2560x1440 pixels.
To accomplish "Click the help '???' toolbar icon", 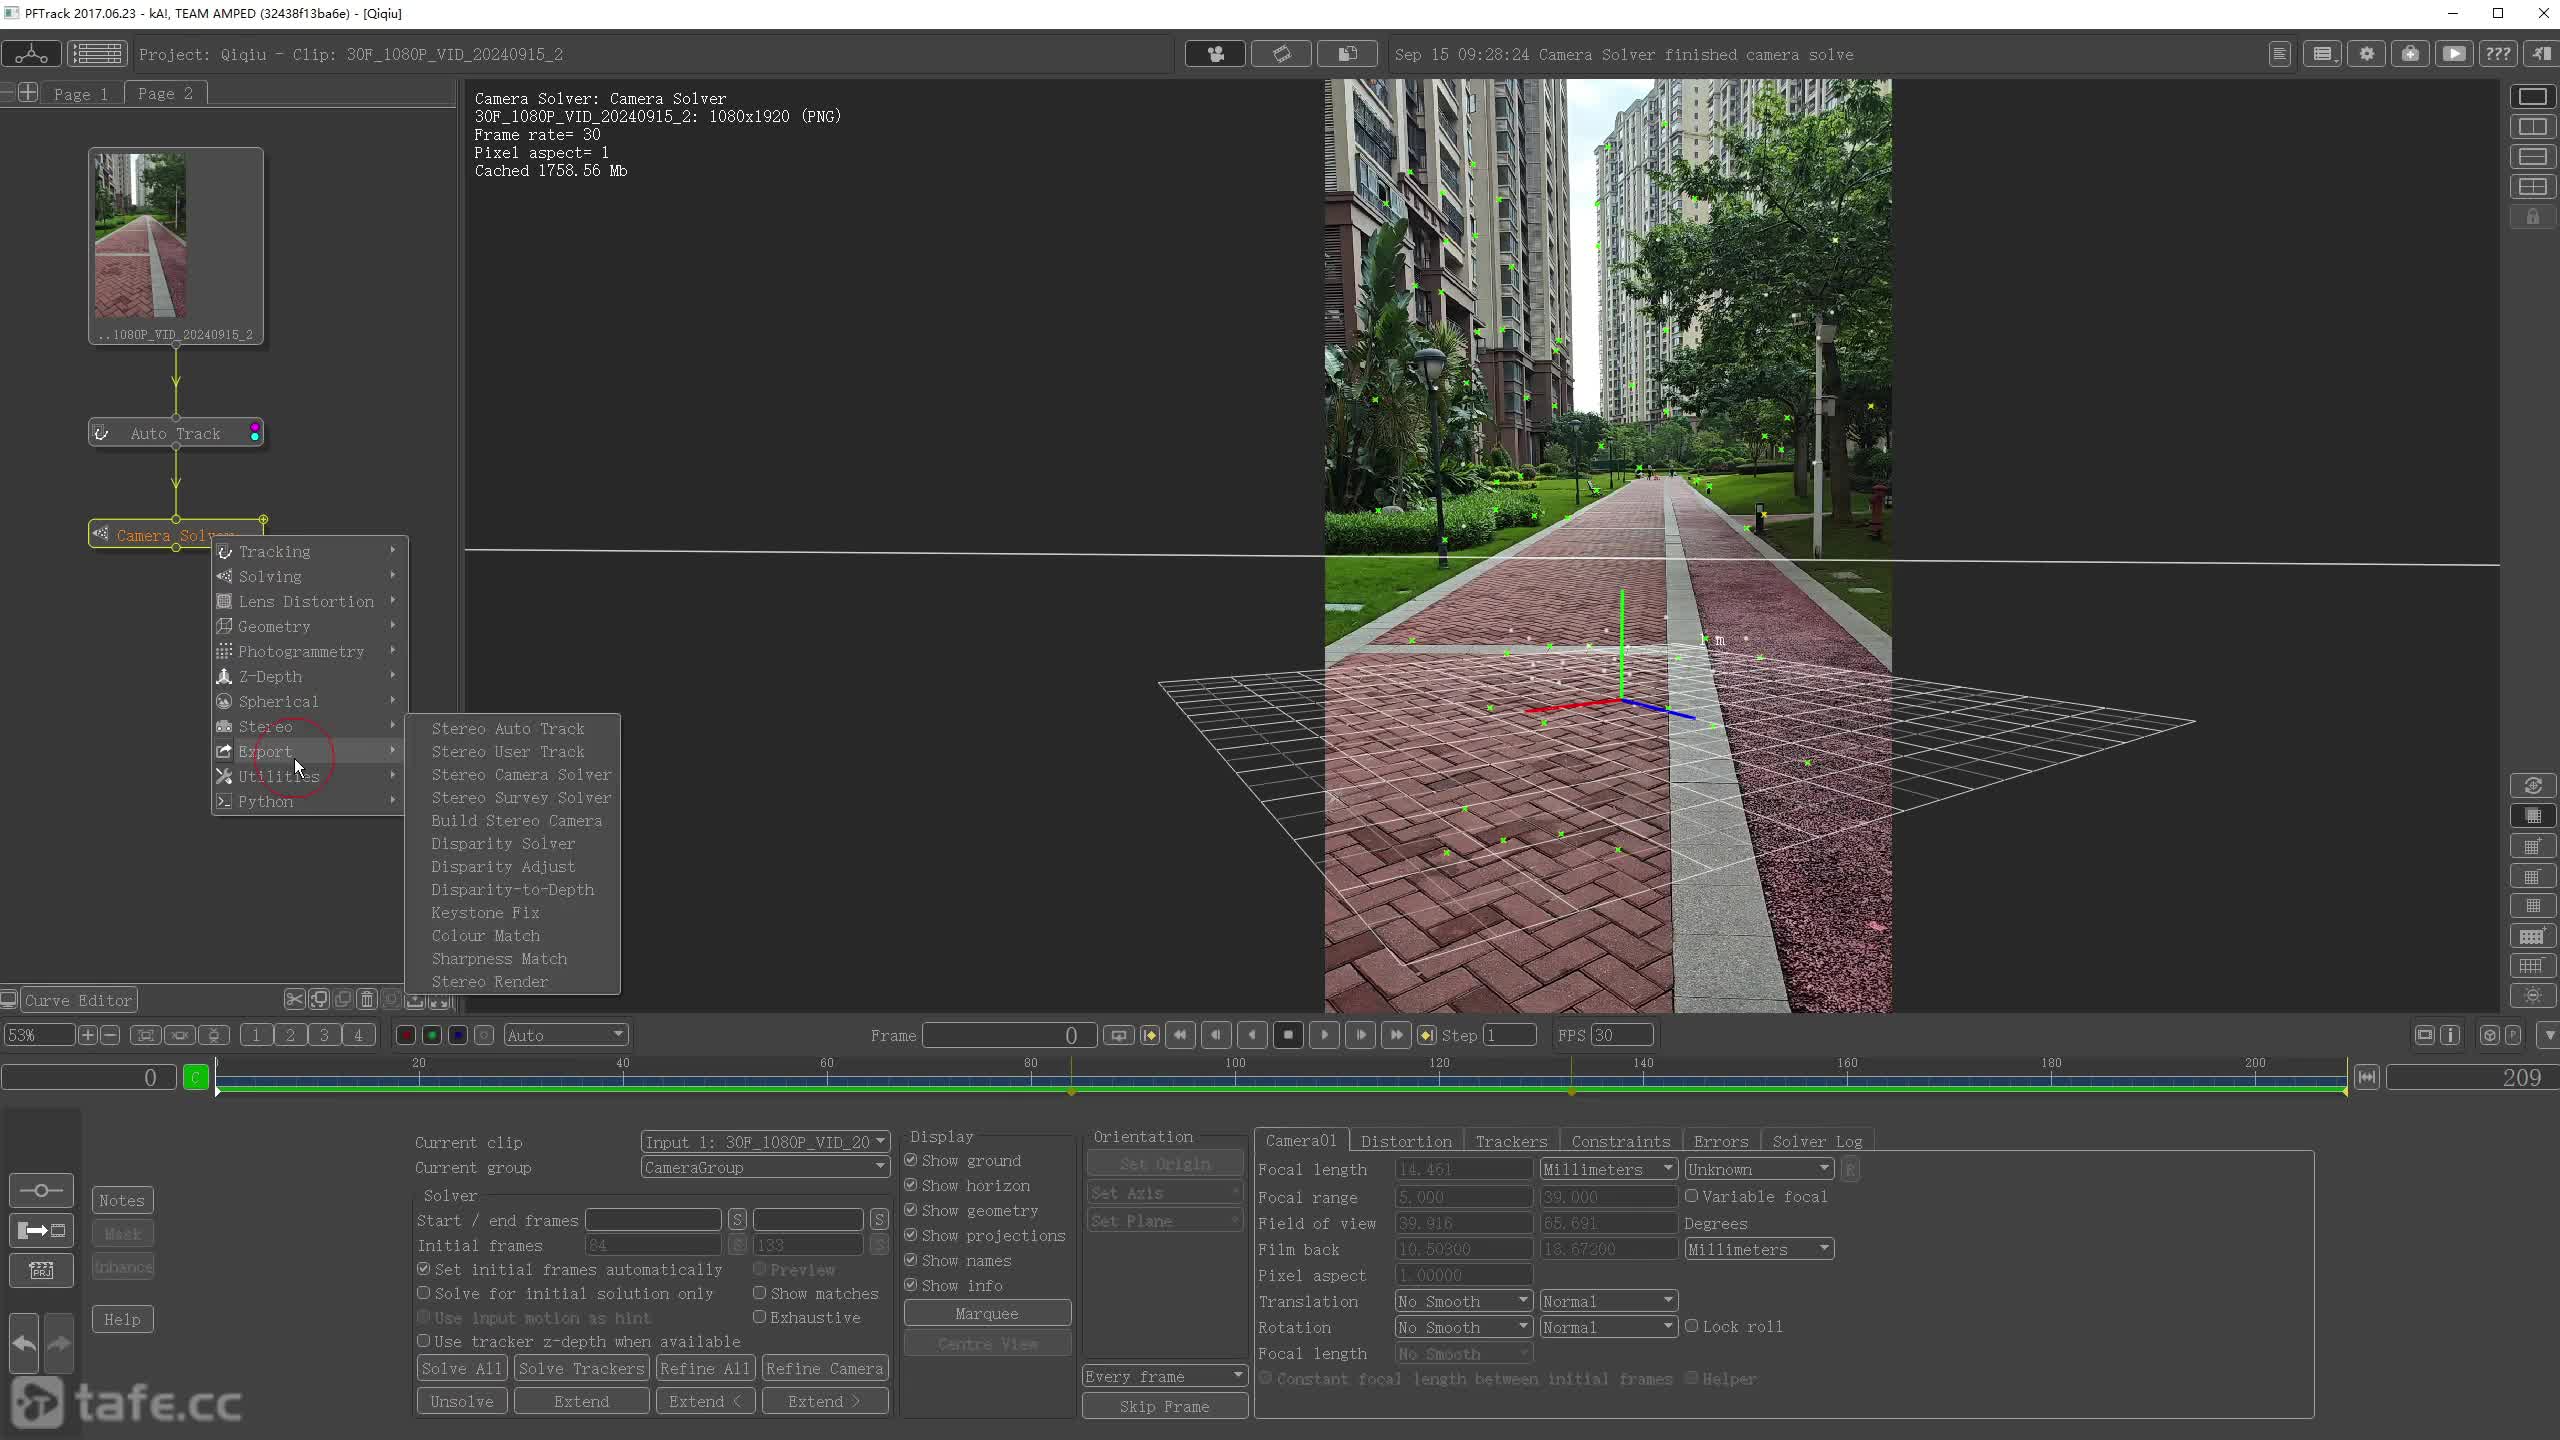I will point(2497,54).
